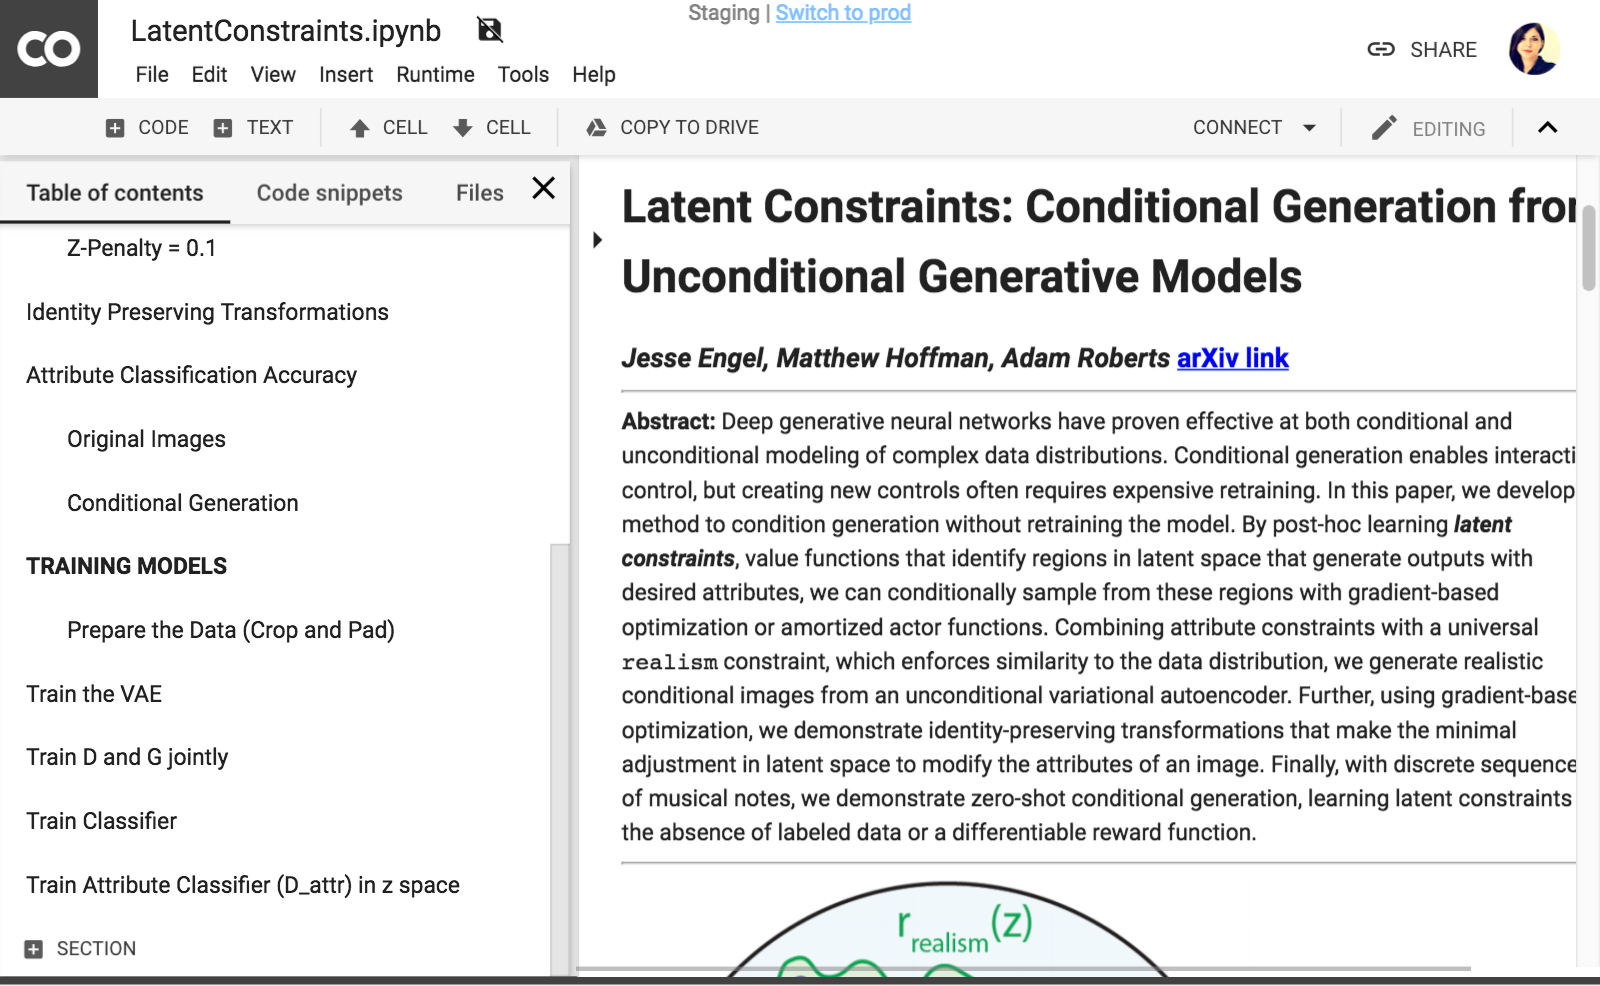Viewport: 1600px width, 986px height.
Task: Open the CONNECT dropdown arrow
Action: [1309, 128]
